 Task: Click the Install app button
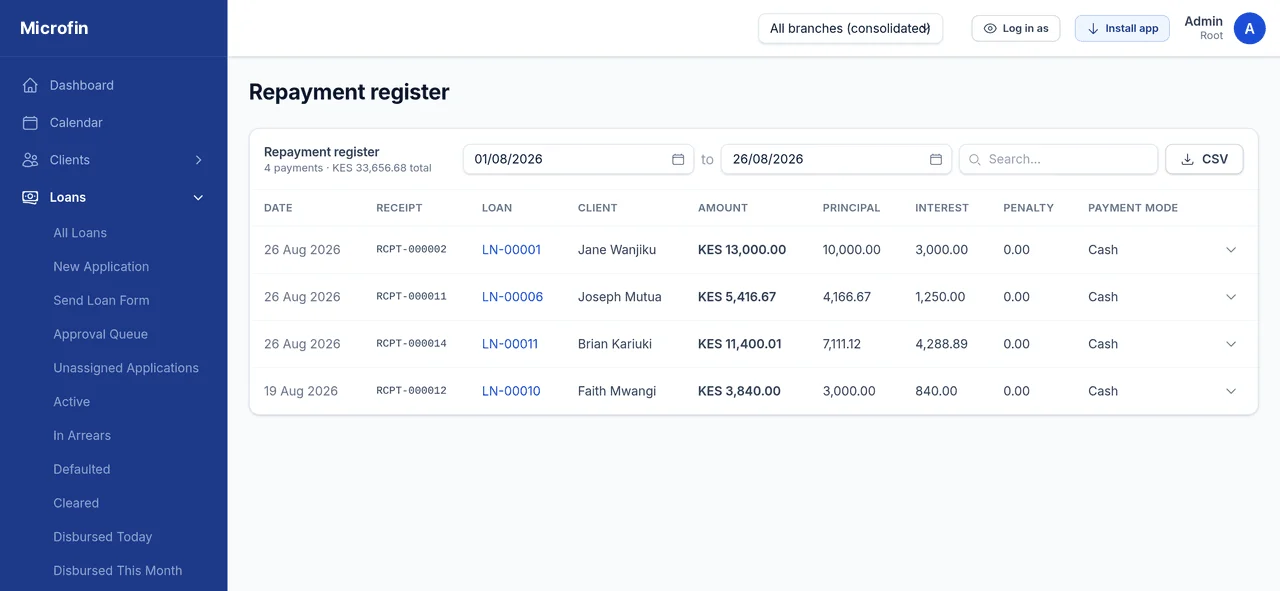pyautogui.click(x=1122, y=28)
